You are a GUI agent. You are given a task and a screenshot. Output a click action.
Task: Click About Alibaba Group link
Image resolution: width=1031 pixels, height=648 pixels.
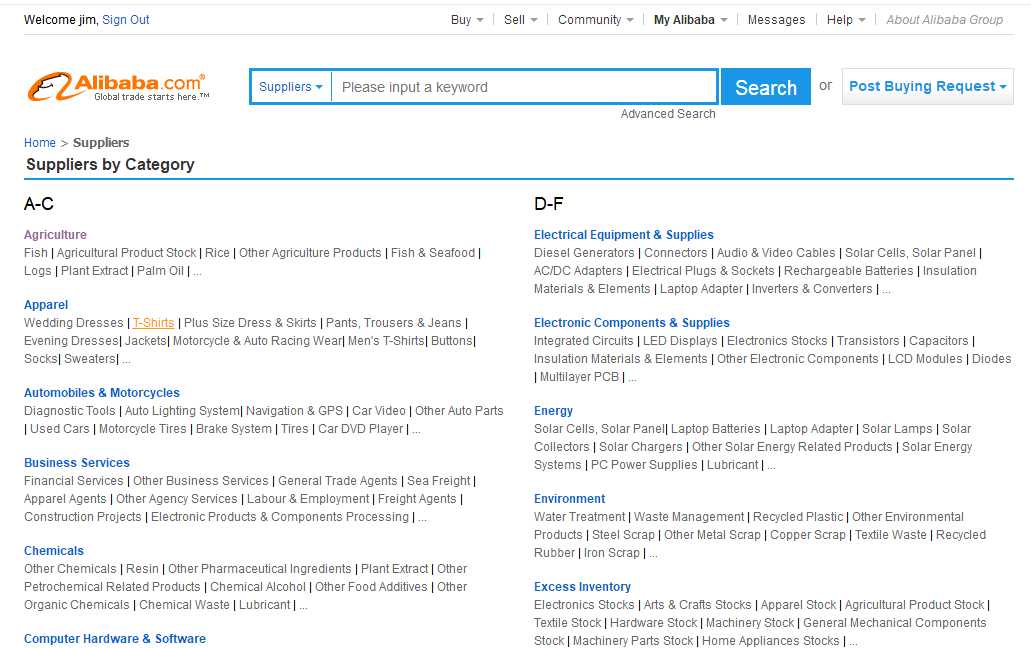click(x=944, y=20)
